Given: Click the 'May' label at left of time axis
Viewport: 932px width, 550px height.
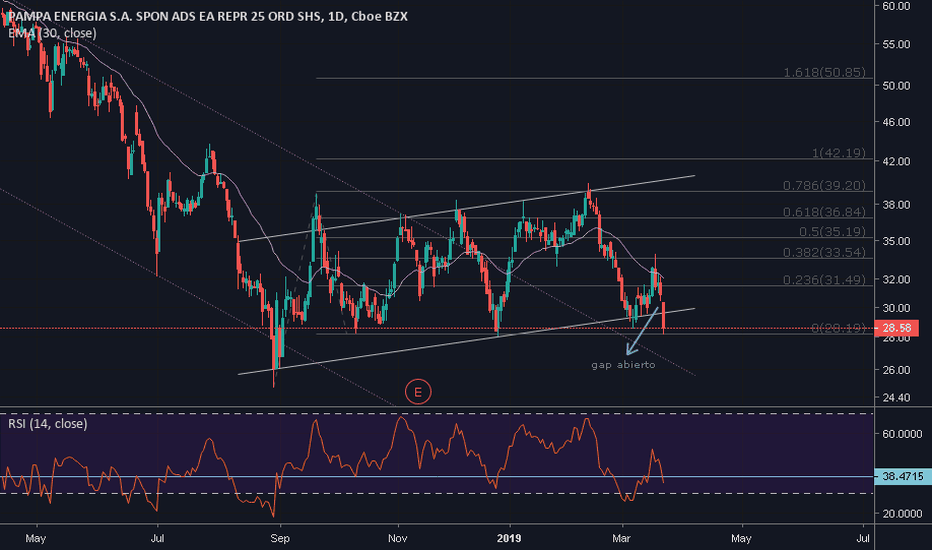Looking at the screenshot, I should tap(36, 538).
